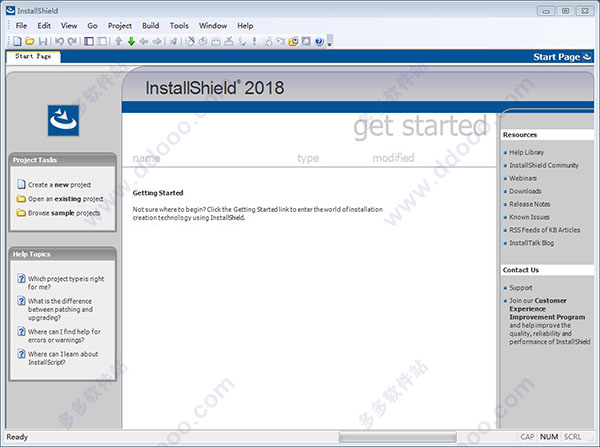600x447 pixels.
Task: Click the Forward right-arrow toolbar icon
Action: click(x=157, y=41)
